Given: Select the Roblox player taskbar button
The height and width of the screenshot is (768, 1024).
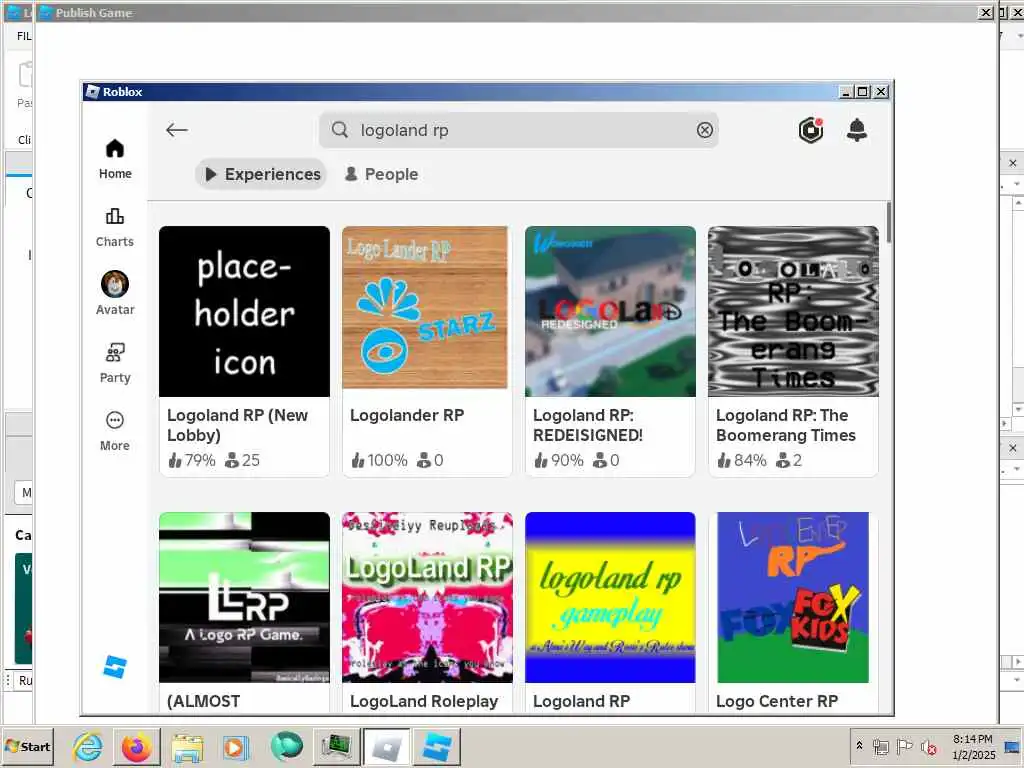Looking at the screenshot, I should click(387, 747).
